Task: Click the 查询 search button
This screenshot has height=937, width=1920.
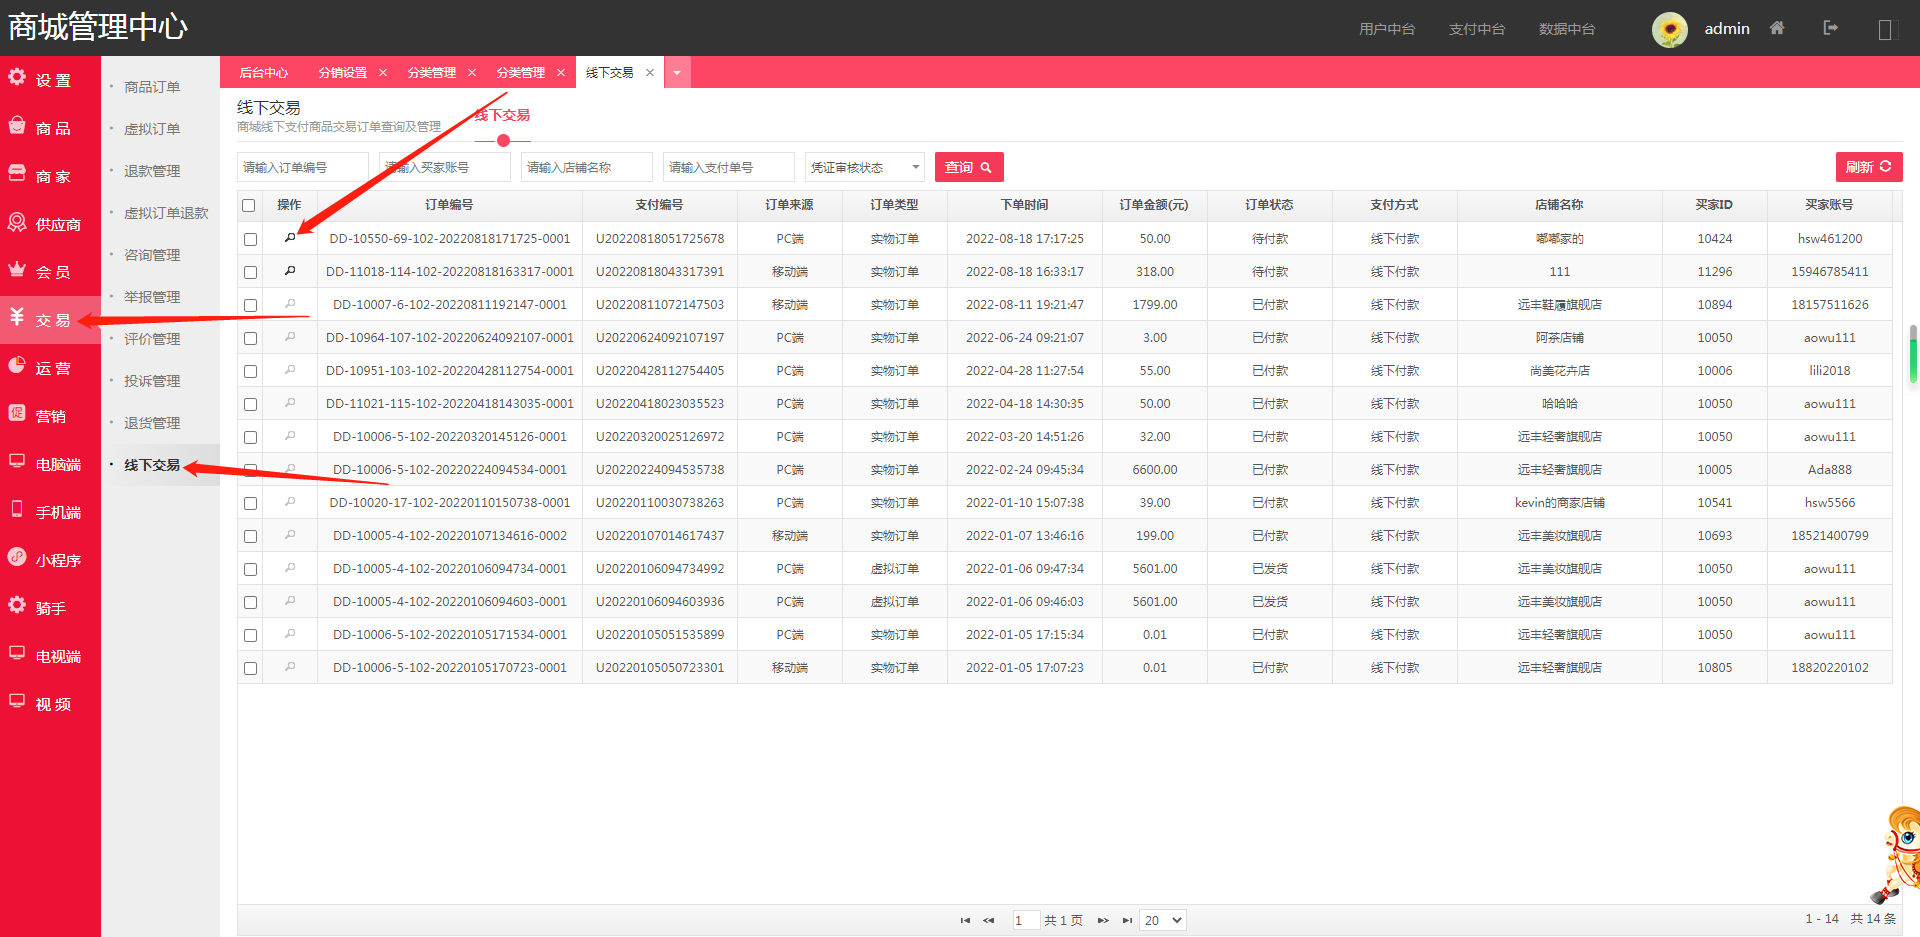Action: (969, 167)
